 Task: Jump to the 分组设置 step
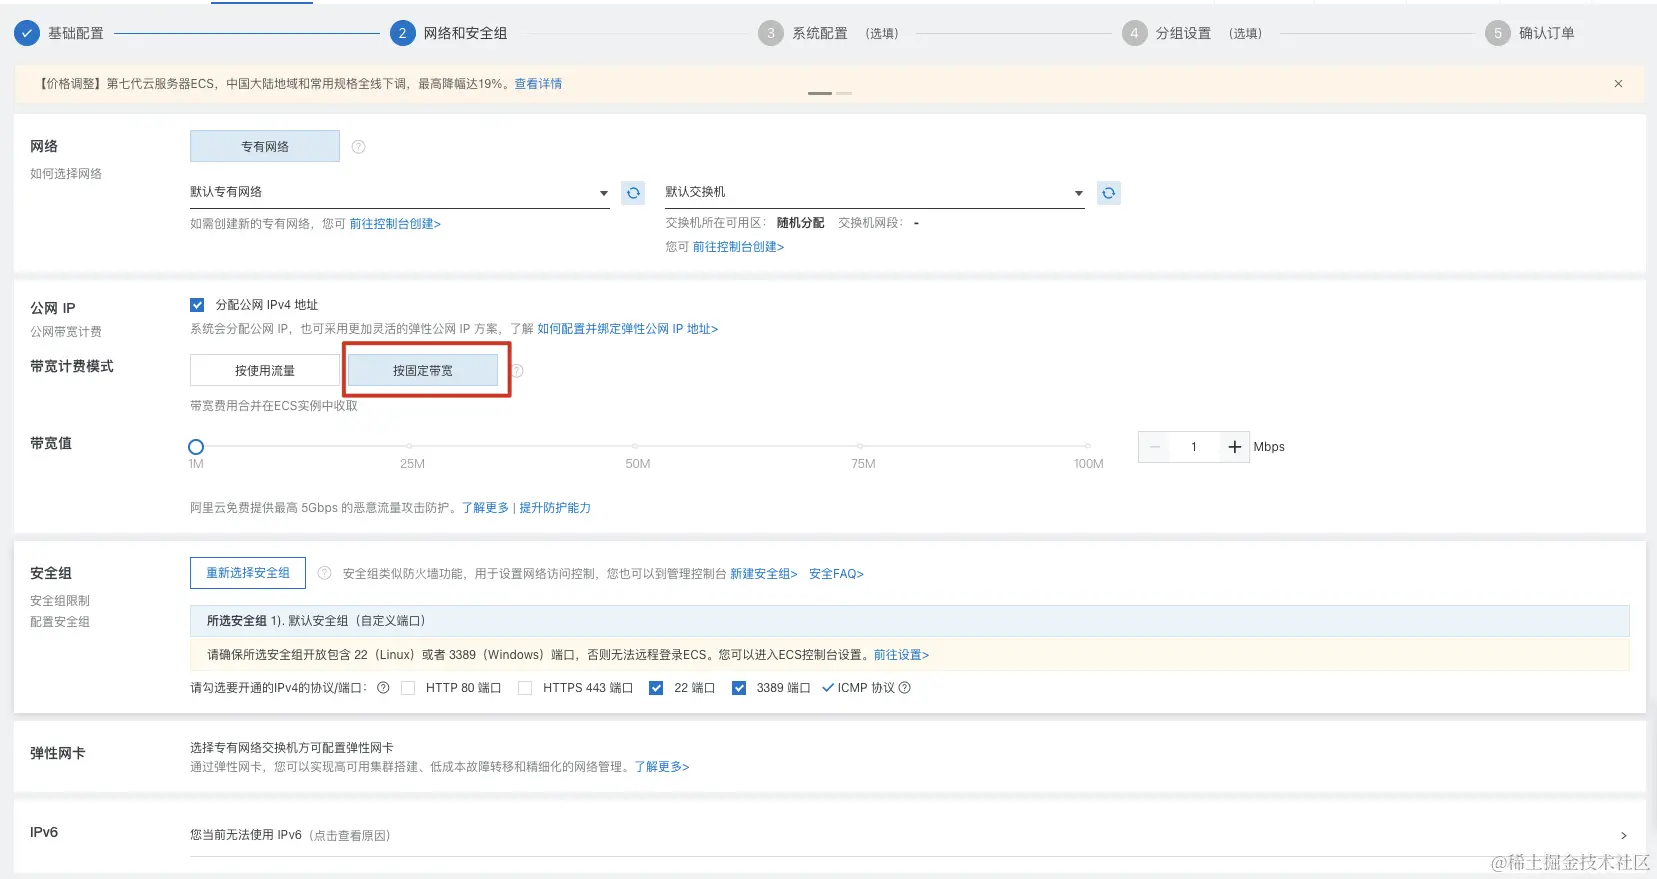1183,33
